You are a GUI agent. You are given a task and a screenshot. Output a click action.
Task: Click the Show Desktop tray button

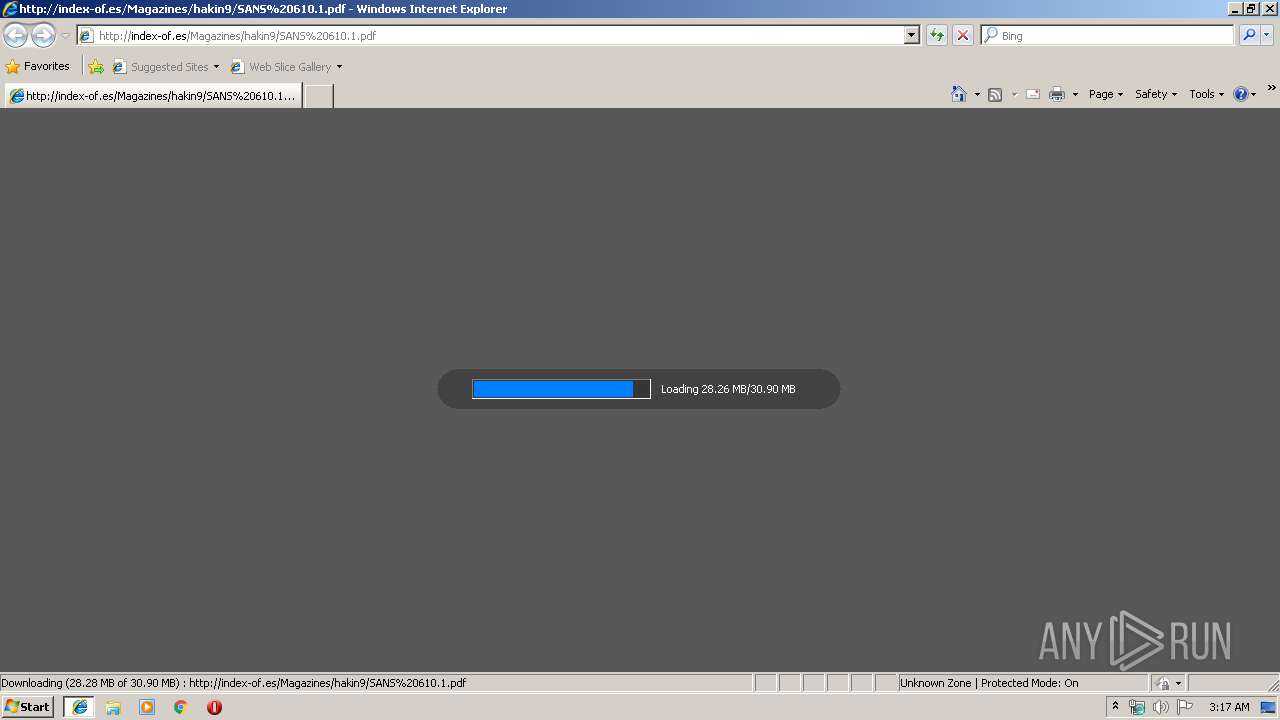(1268, 707)
